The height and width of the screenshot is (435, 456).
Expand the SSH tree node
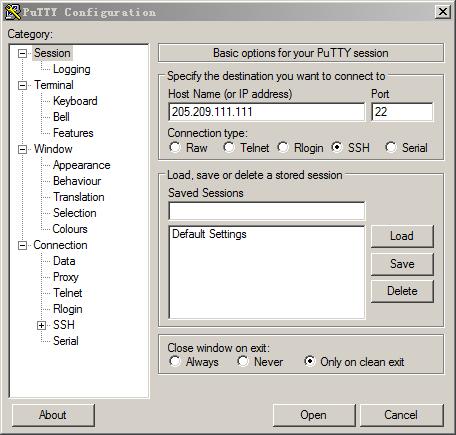(x=41, y=325)
